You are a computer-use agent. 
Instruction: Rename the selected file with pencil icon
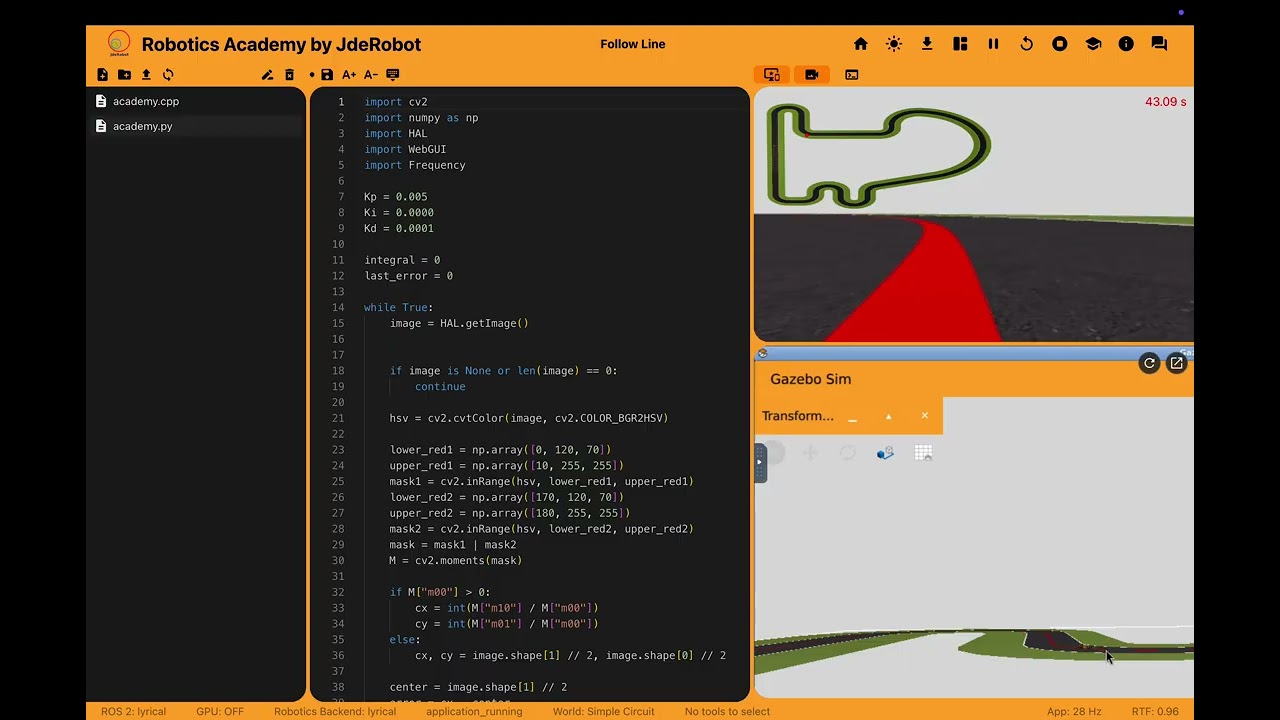(267, 75)
